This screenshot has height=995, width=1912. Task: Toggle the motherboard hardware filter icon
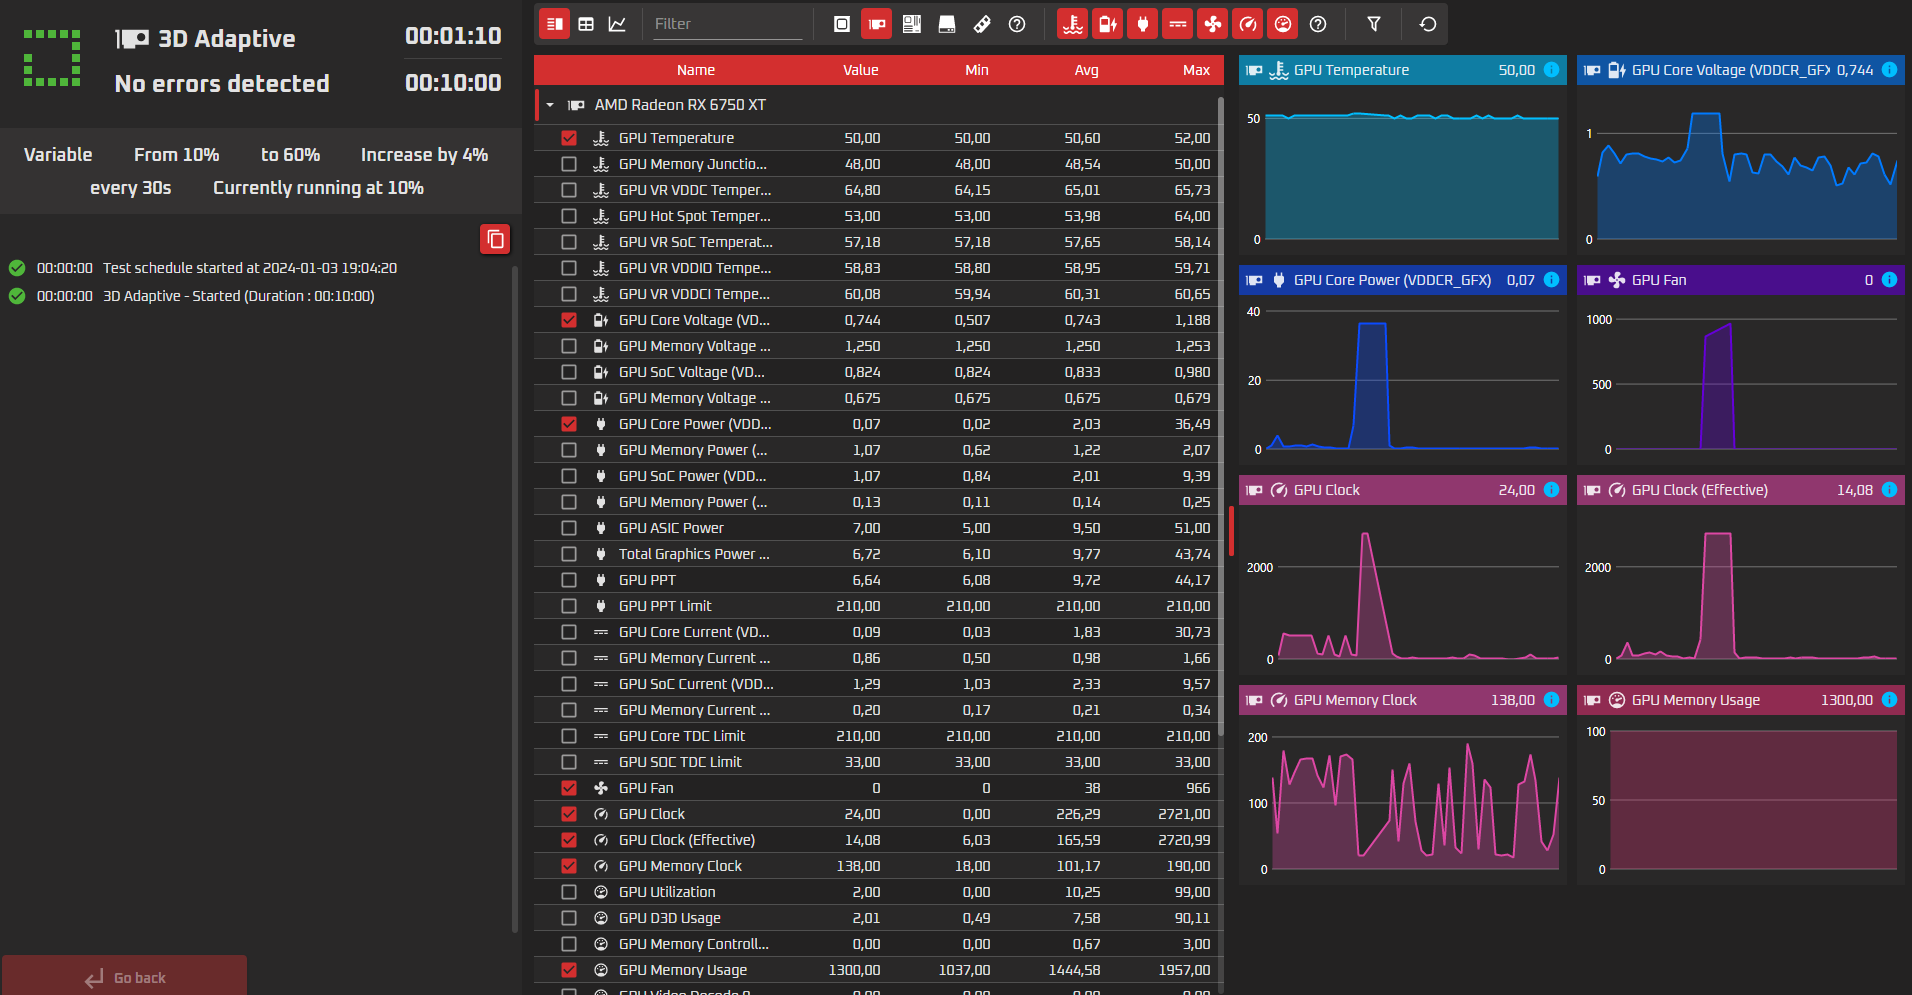tap(912, 24)
